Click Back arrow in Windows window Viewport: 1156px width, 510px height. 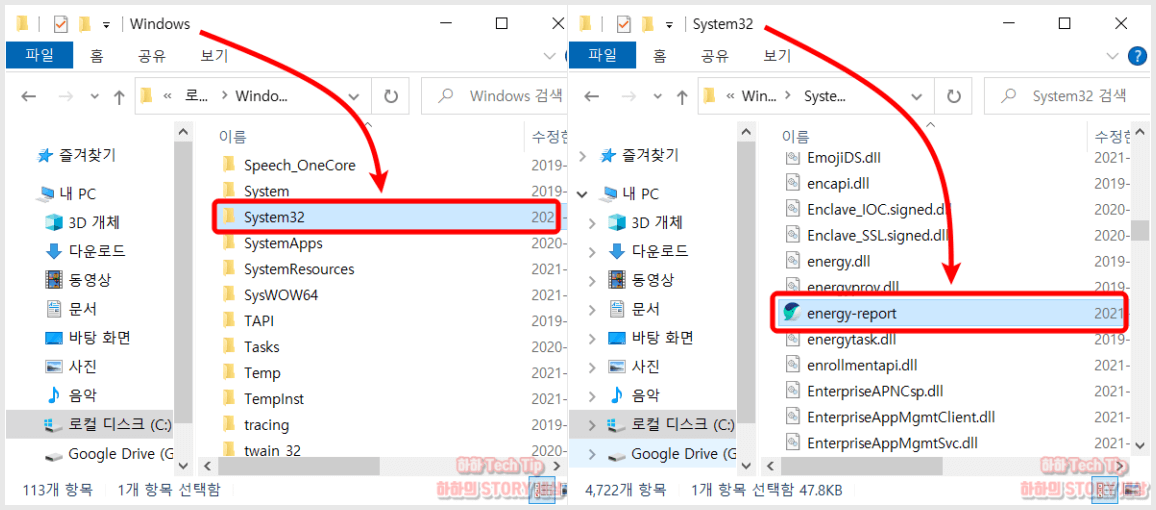point(29,97)
